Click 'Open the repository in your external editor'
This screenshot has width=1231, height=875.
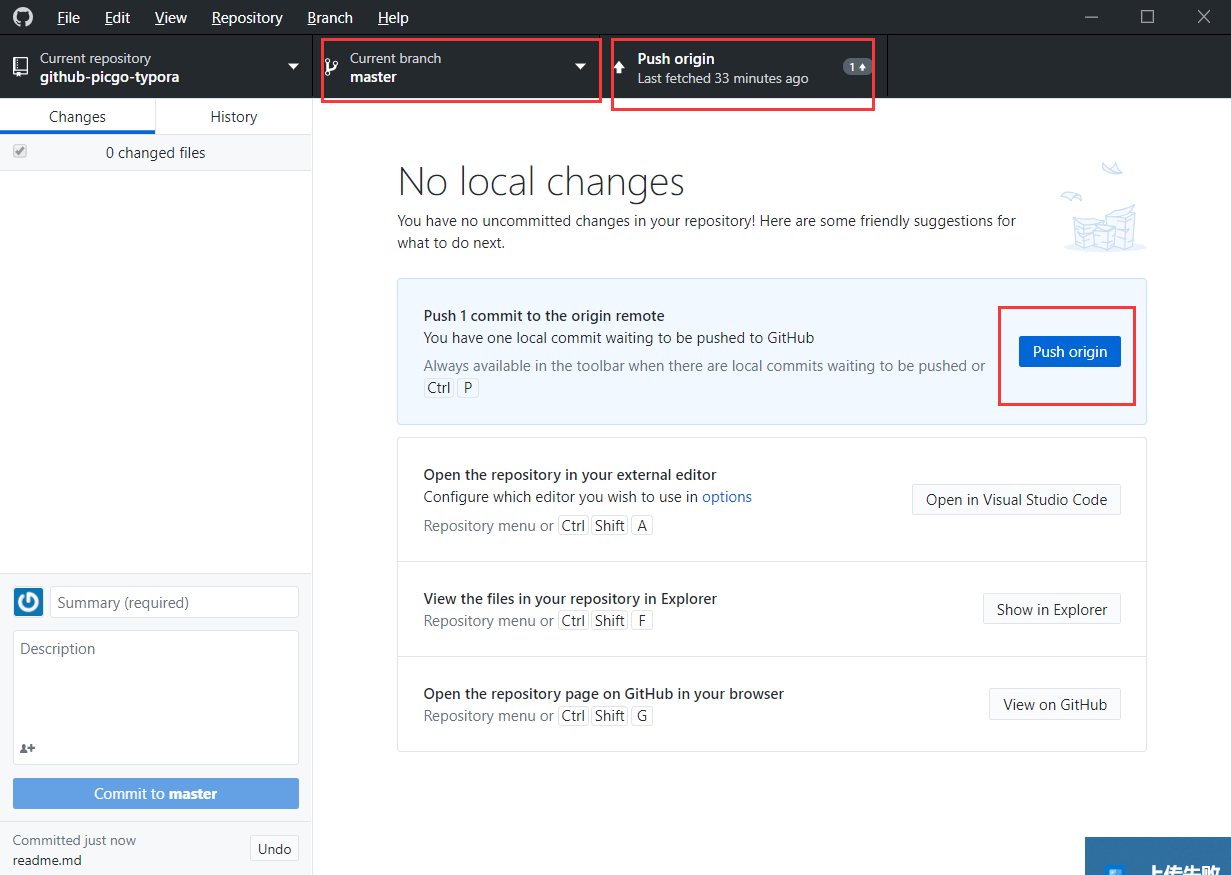click(570, 475)
